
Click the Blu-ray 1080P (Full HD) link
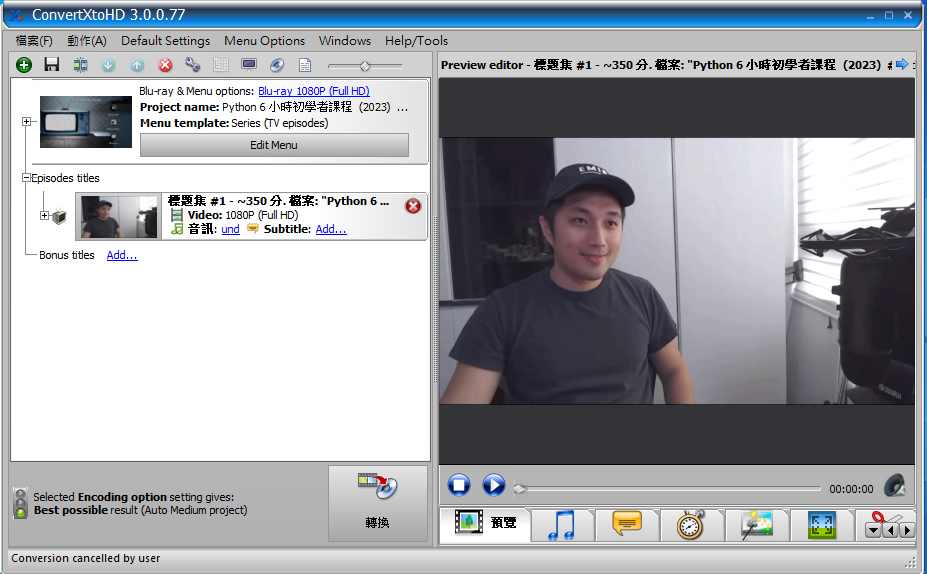click(313, 91)
